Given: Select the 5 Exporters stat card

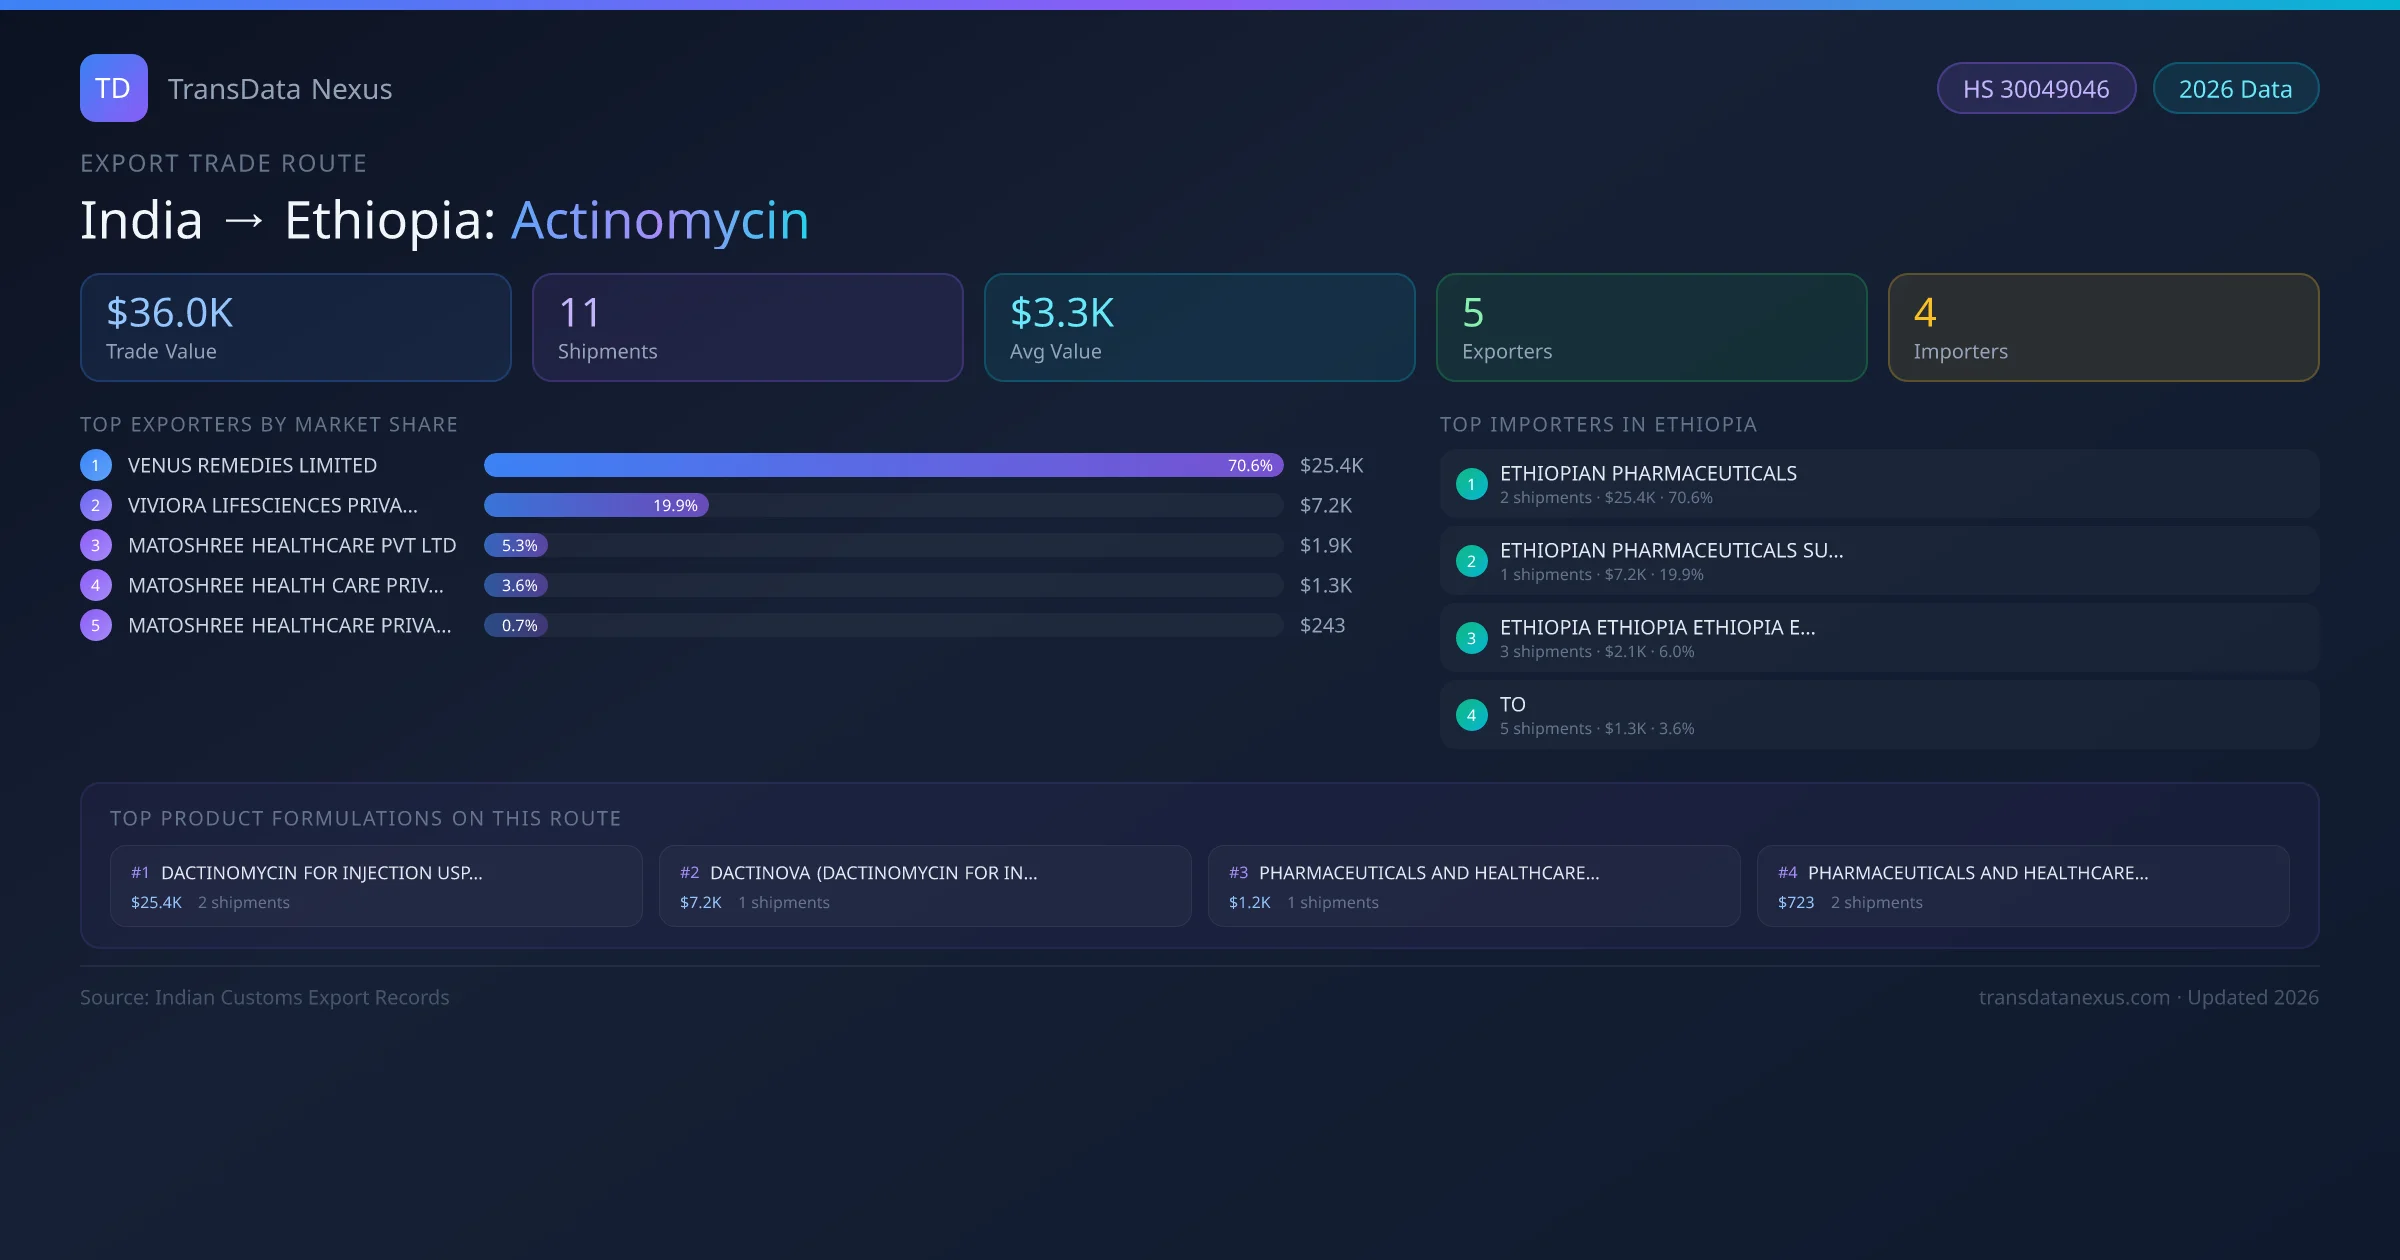Looking at the screenshot, I should tap(1651, 327).
